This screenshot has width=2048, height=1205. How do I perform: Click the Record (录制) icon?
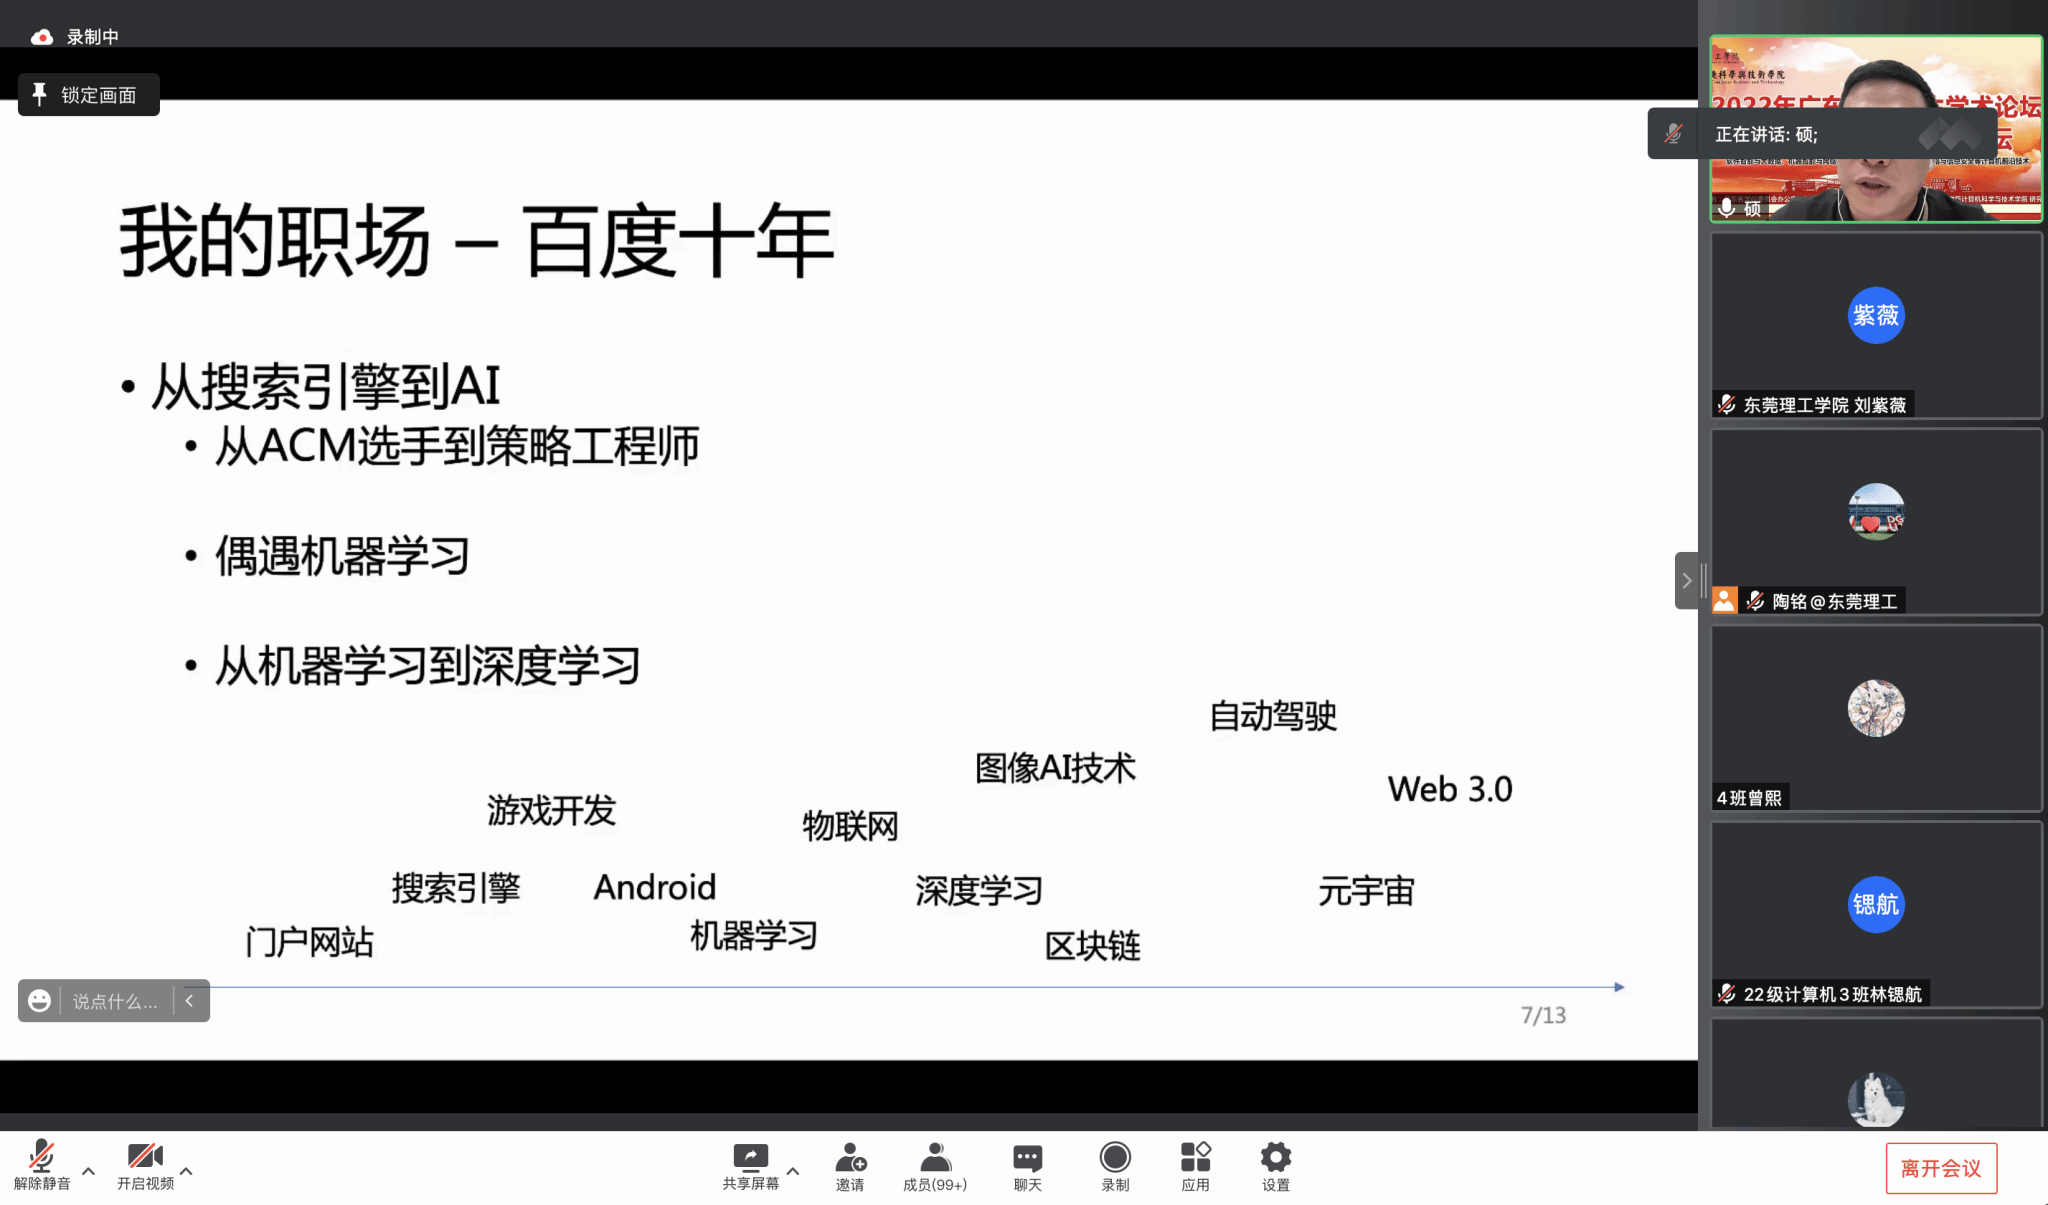click(x=1114, y=1158)
